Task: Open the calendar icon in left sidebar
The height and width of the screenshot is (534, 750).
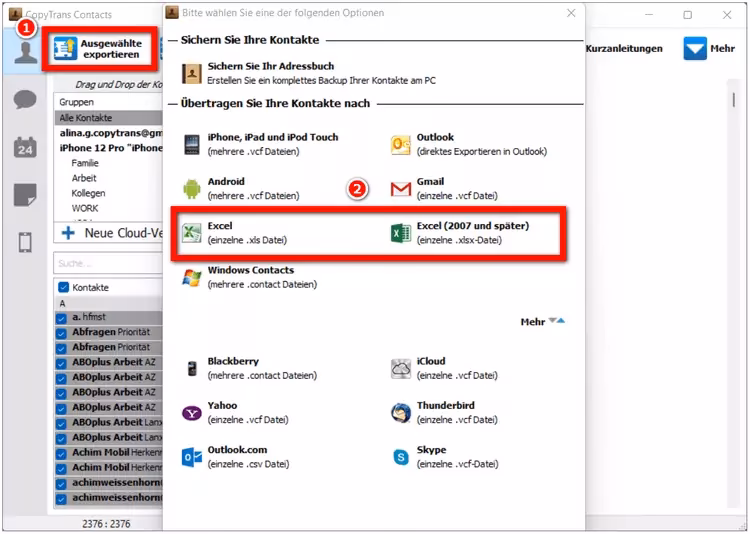Action: 25,147
